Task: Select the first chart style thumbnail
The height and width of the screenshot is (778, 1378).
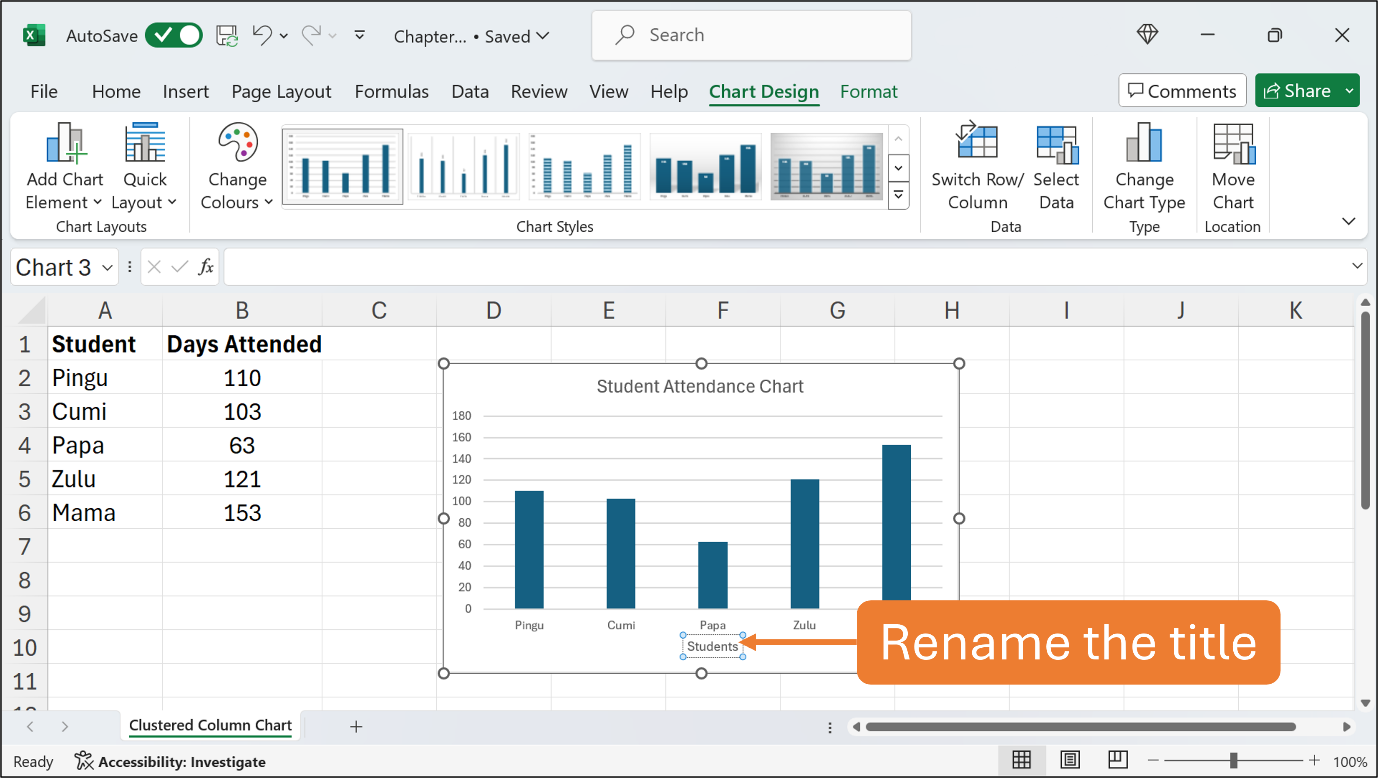Action: (x=343, y=166)
